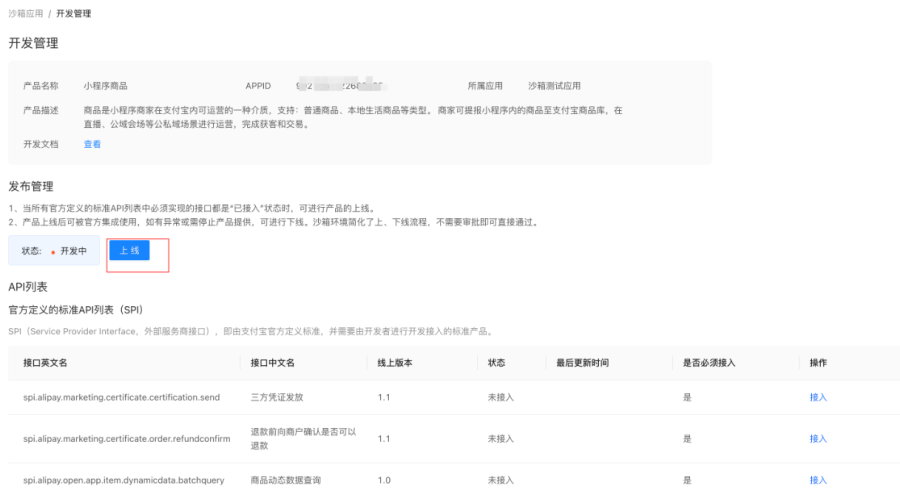900x493 pixels.
Task: Click the red status dot indicator
Action: coord(53,252)
